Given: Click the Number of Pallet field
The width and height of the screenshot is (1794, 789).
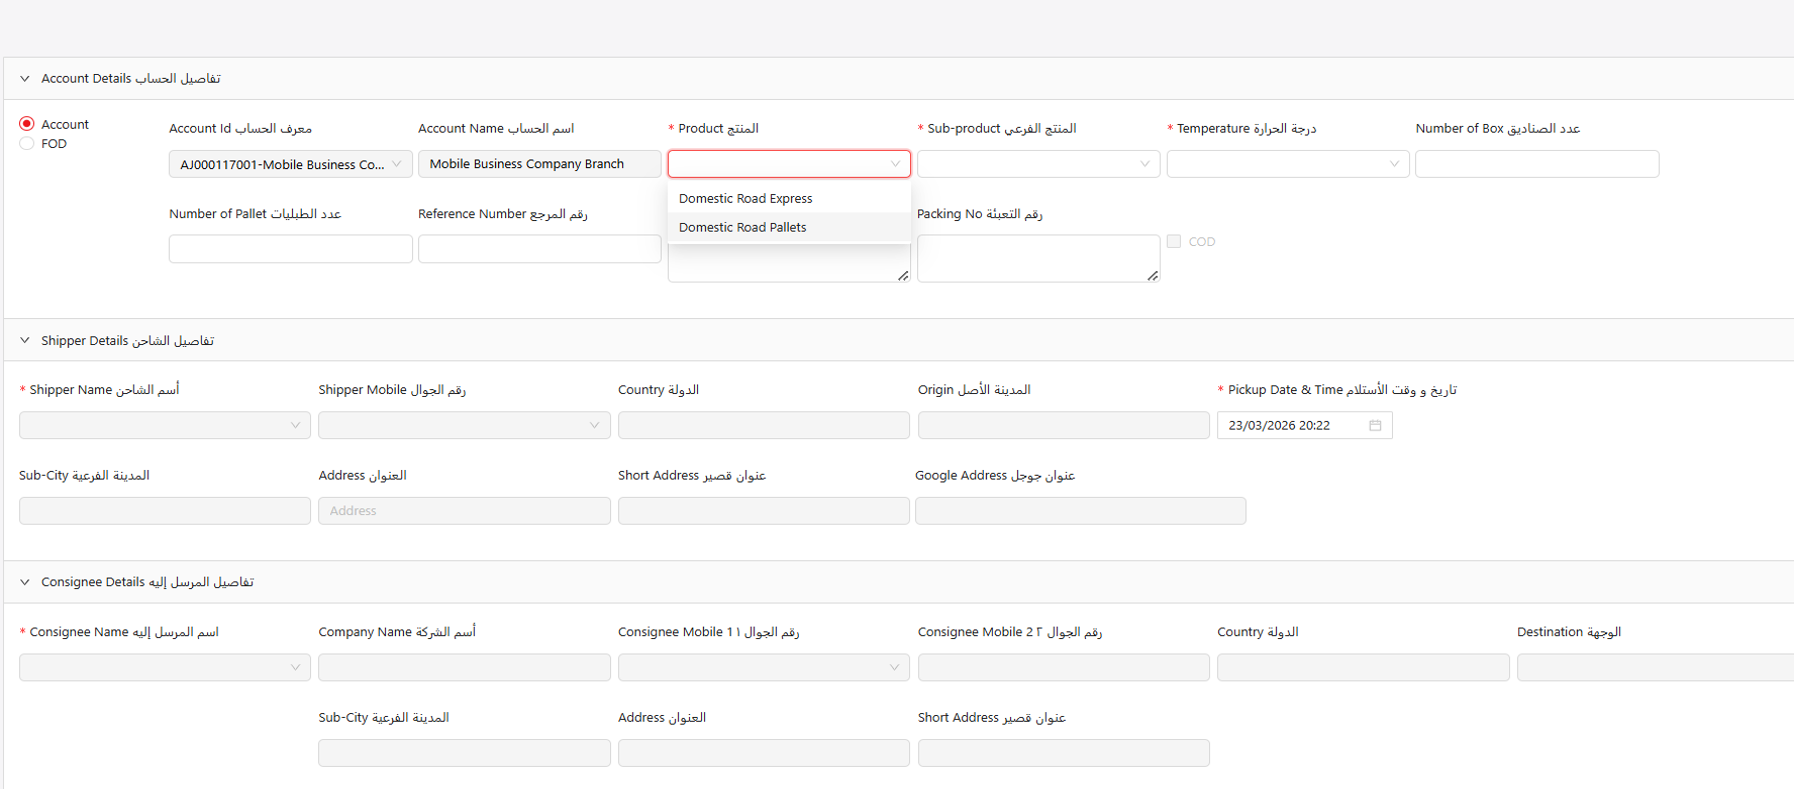Looking at the screenshot, I should (x=290, y=249).
